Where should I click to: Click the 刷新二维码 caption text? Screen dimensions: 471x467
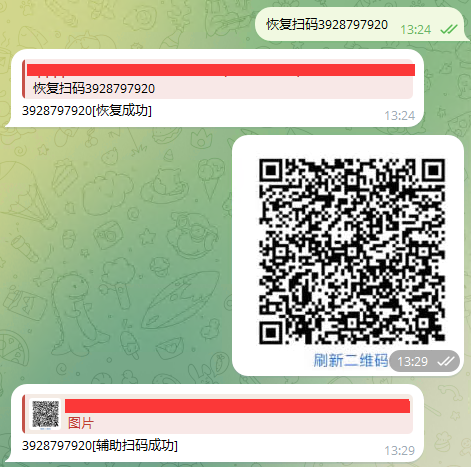[350, 360]
